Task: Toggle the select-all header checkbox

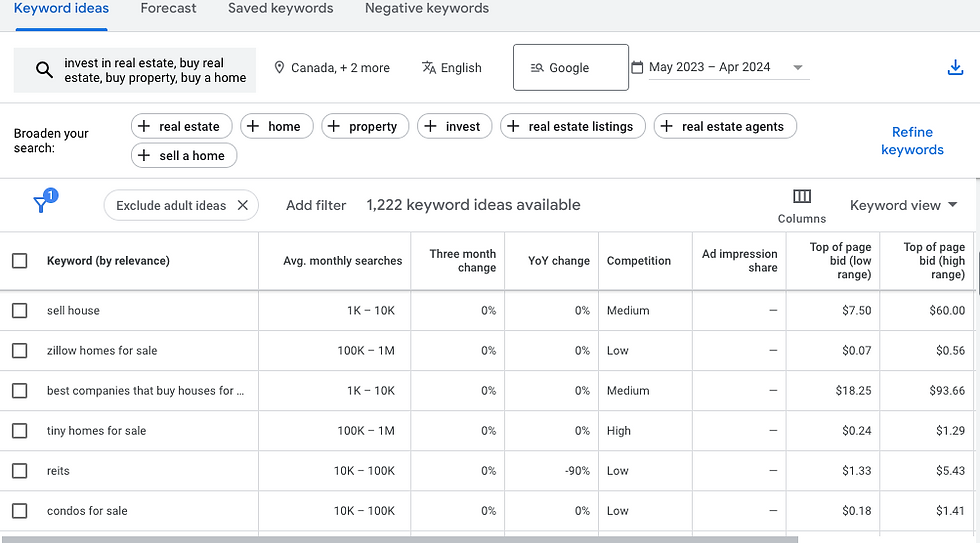Action: coord(19,261)
